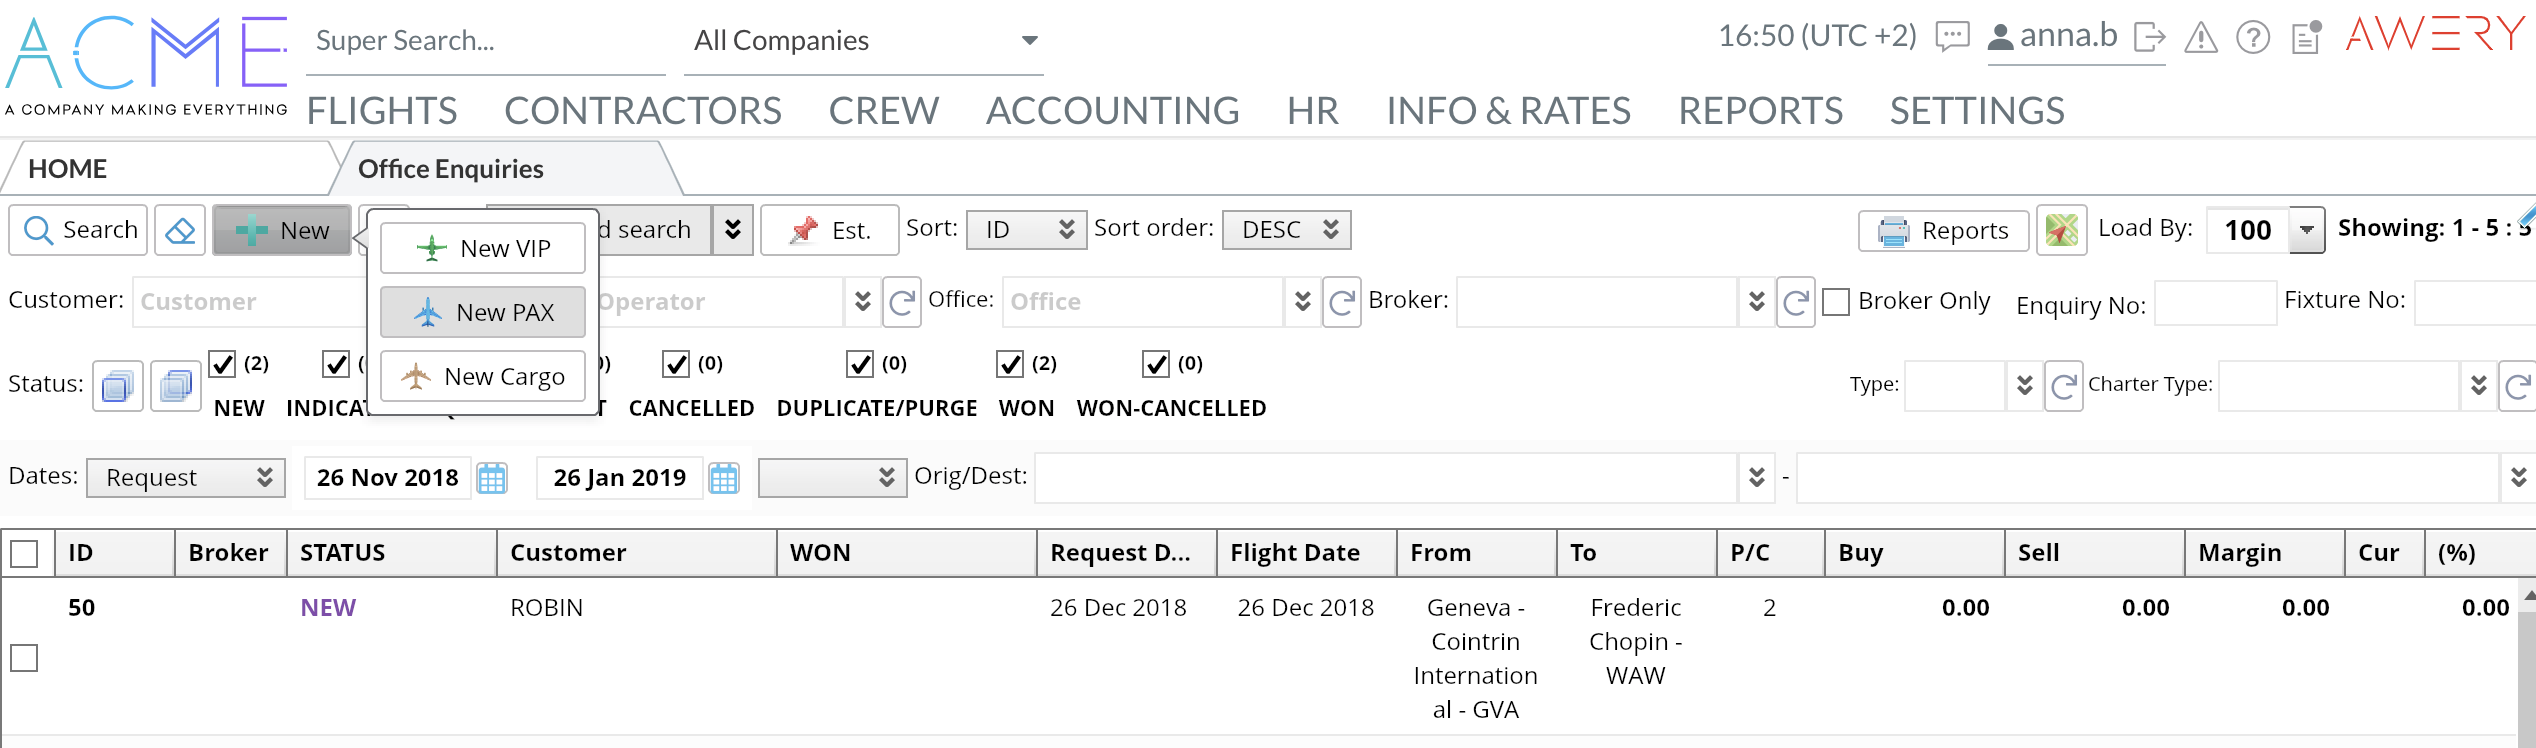Open the warning alerts triangle icon
This screenshot has width=2536, height=748.
pyautogui.click(x=2200, y=38)
